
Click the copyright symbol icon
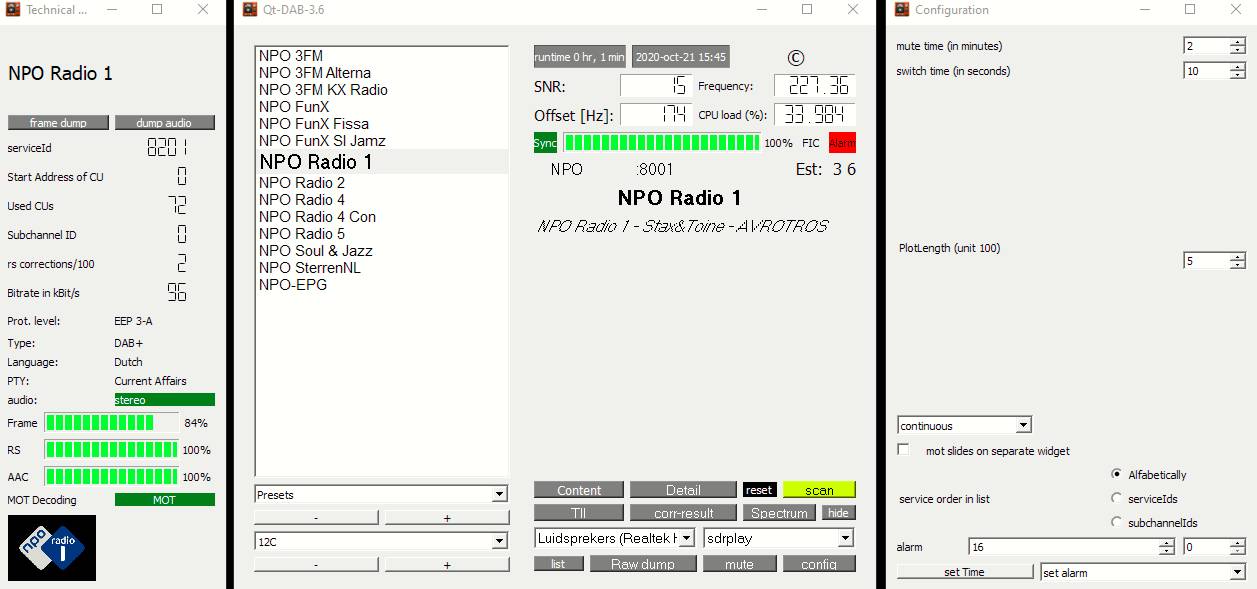click(796, 58)
